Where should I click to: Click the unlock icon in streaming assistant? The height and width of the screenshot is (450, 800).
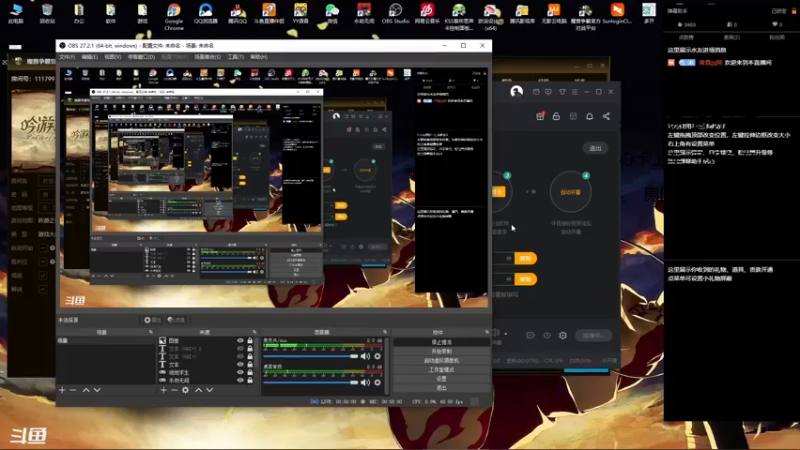[556, 116]
